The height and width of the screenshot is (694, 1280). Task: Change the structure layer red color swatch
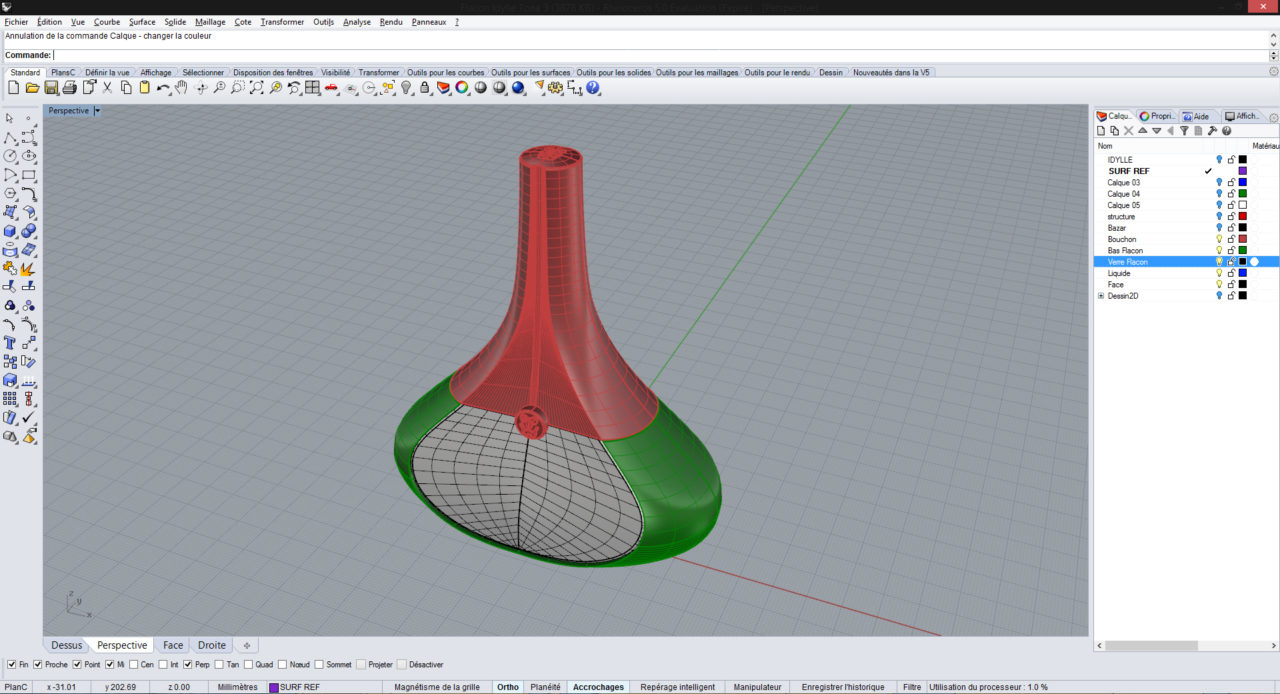pyautogui.click(x=1243, y=217)
